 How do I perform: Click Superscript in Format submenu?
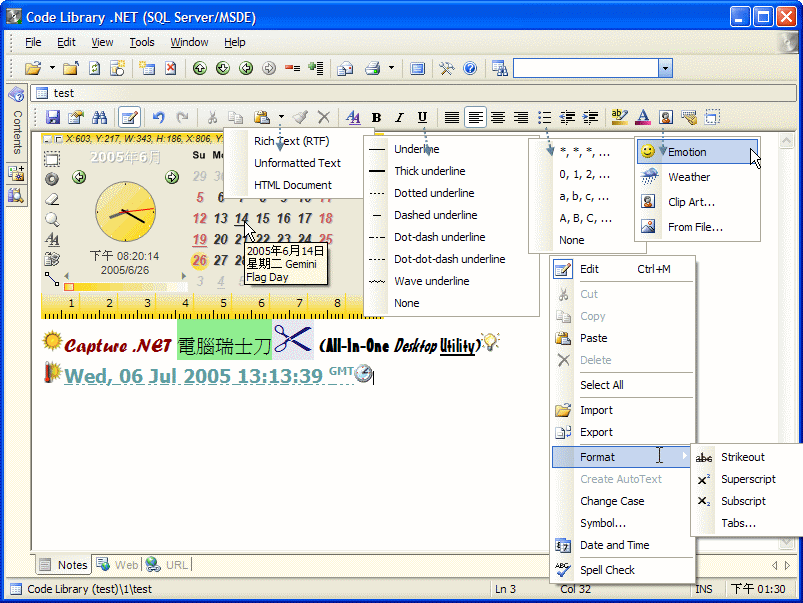point(748,479)
